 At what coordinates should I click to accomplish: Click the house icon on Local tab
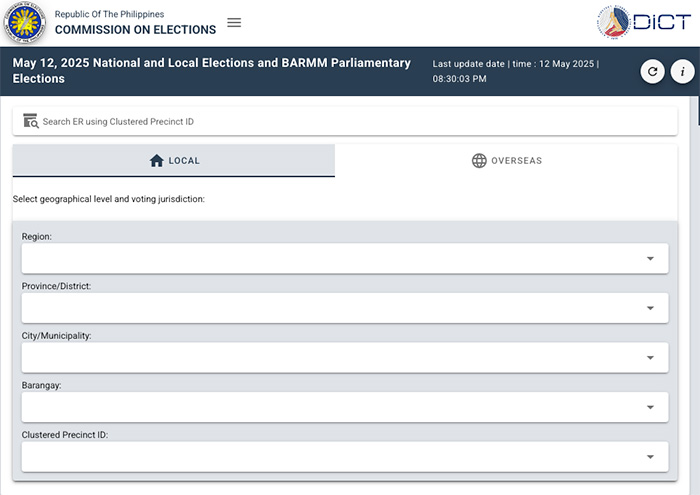click(x=156, y=161)
